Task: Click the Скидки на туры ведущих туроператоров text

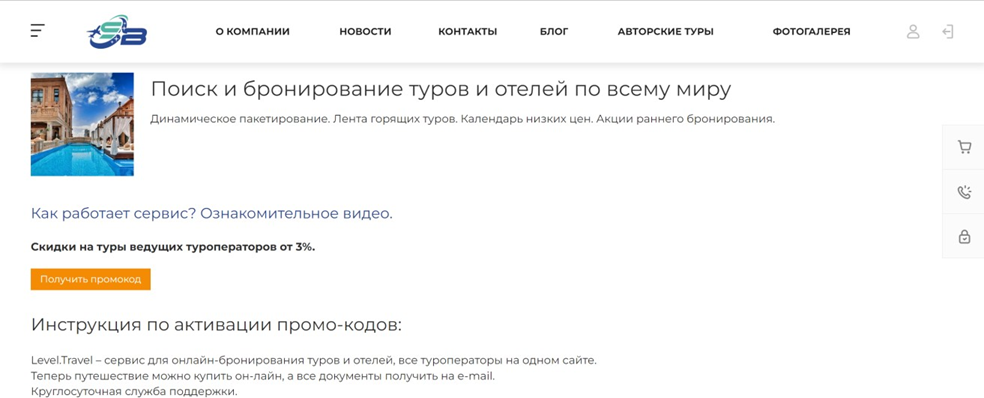Action: (x=173, y=247)
